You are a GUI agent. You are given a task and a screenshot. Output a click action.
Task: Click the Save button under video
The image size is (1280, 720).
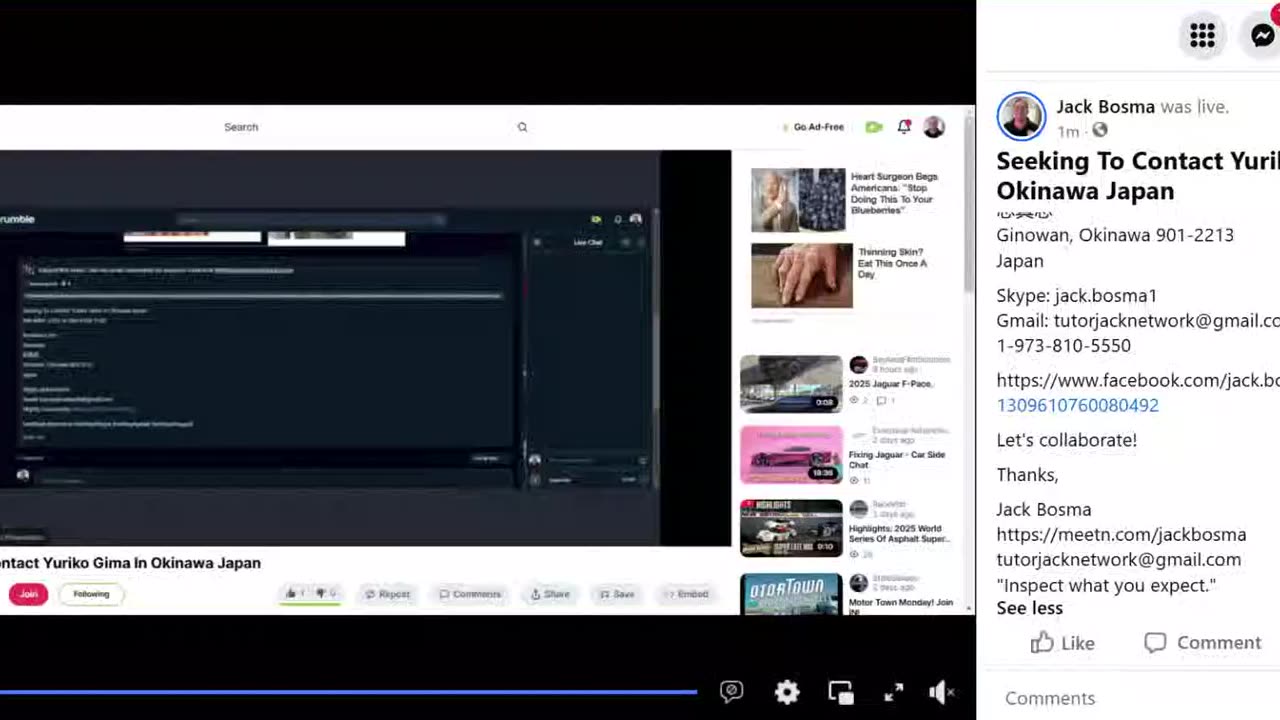pyautogui.click(x=617, y=594)
